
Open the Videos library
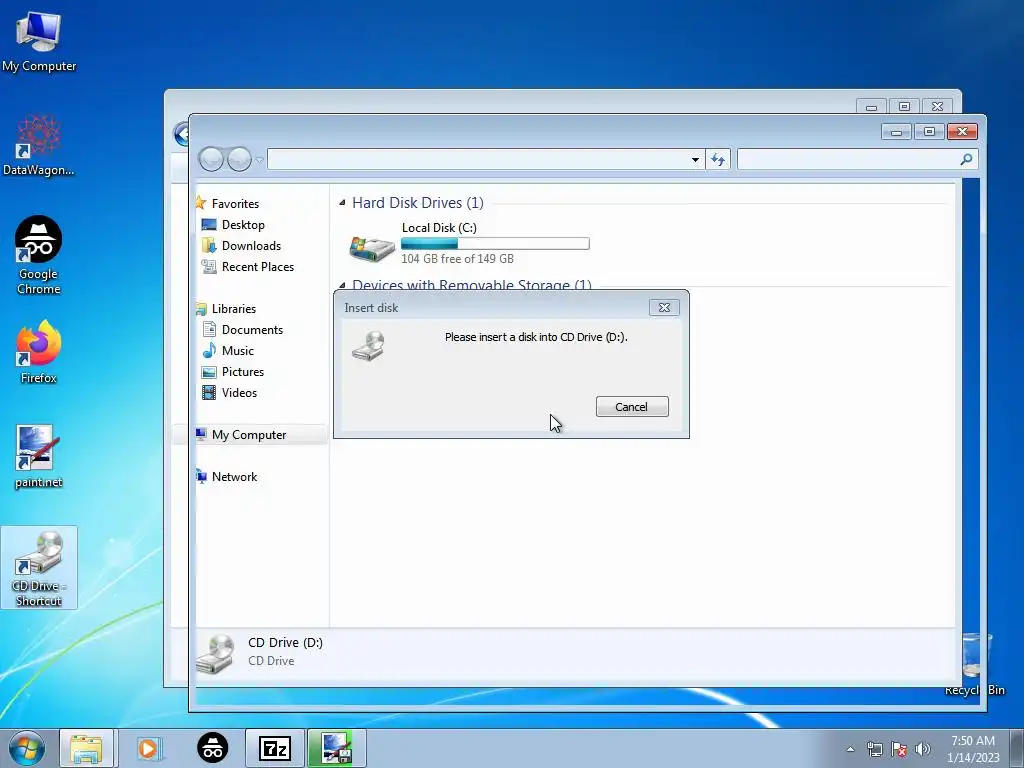click(239, 392)
